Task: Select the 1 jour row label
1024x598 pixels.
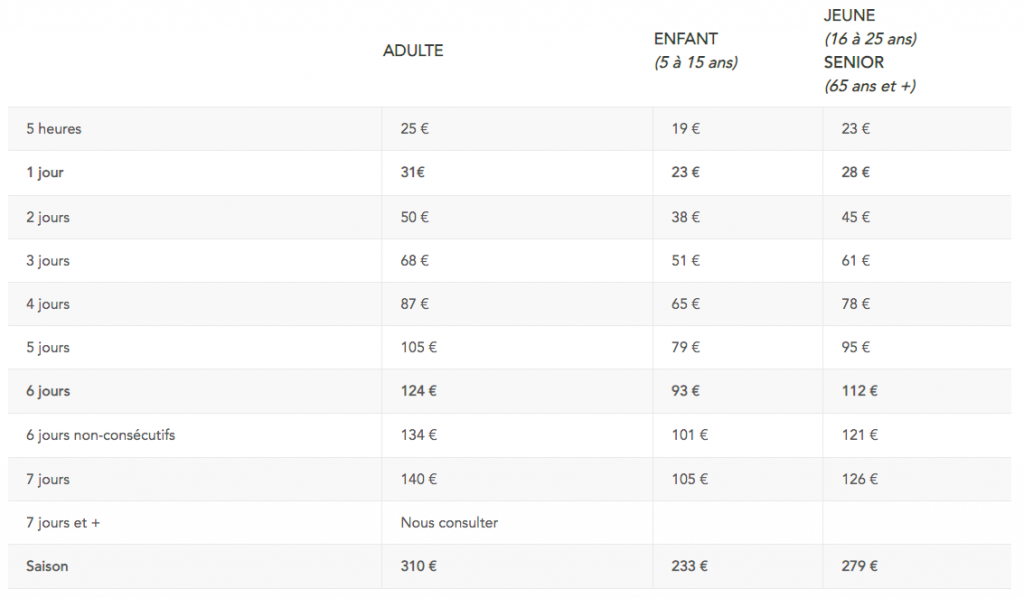Action: click(x=44, y=173)
